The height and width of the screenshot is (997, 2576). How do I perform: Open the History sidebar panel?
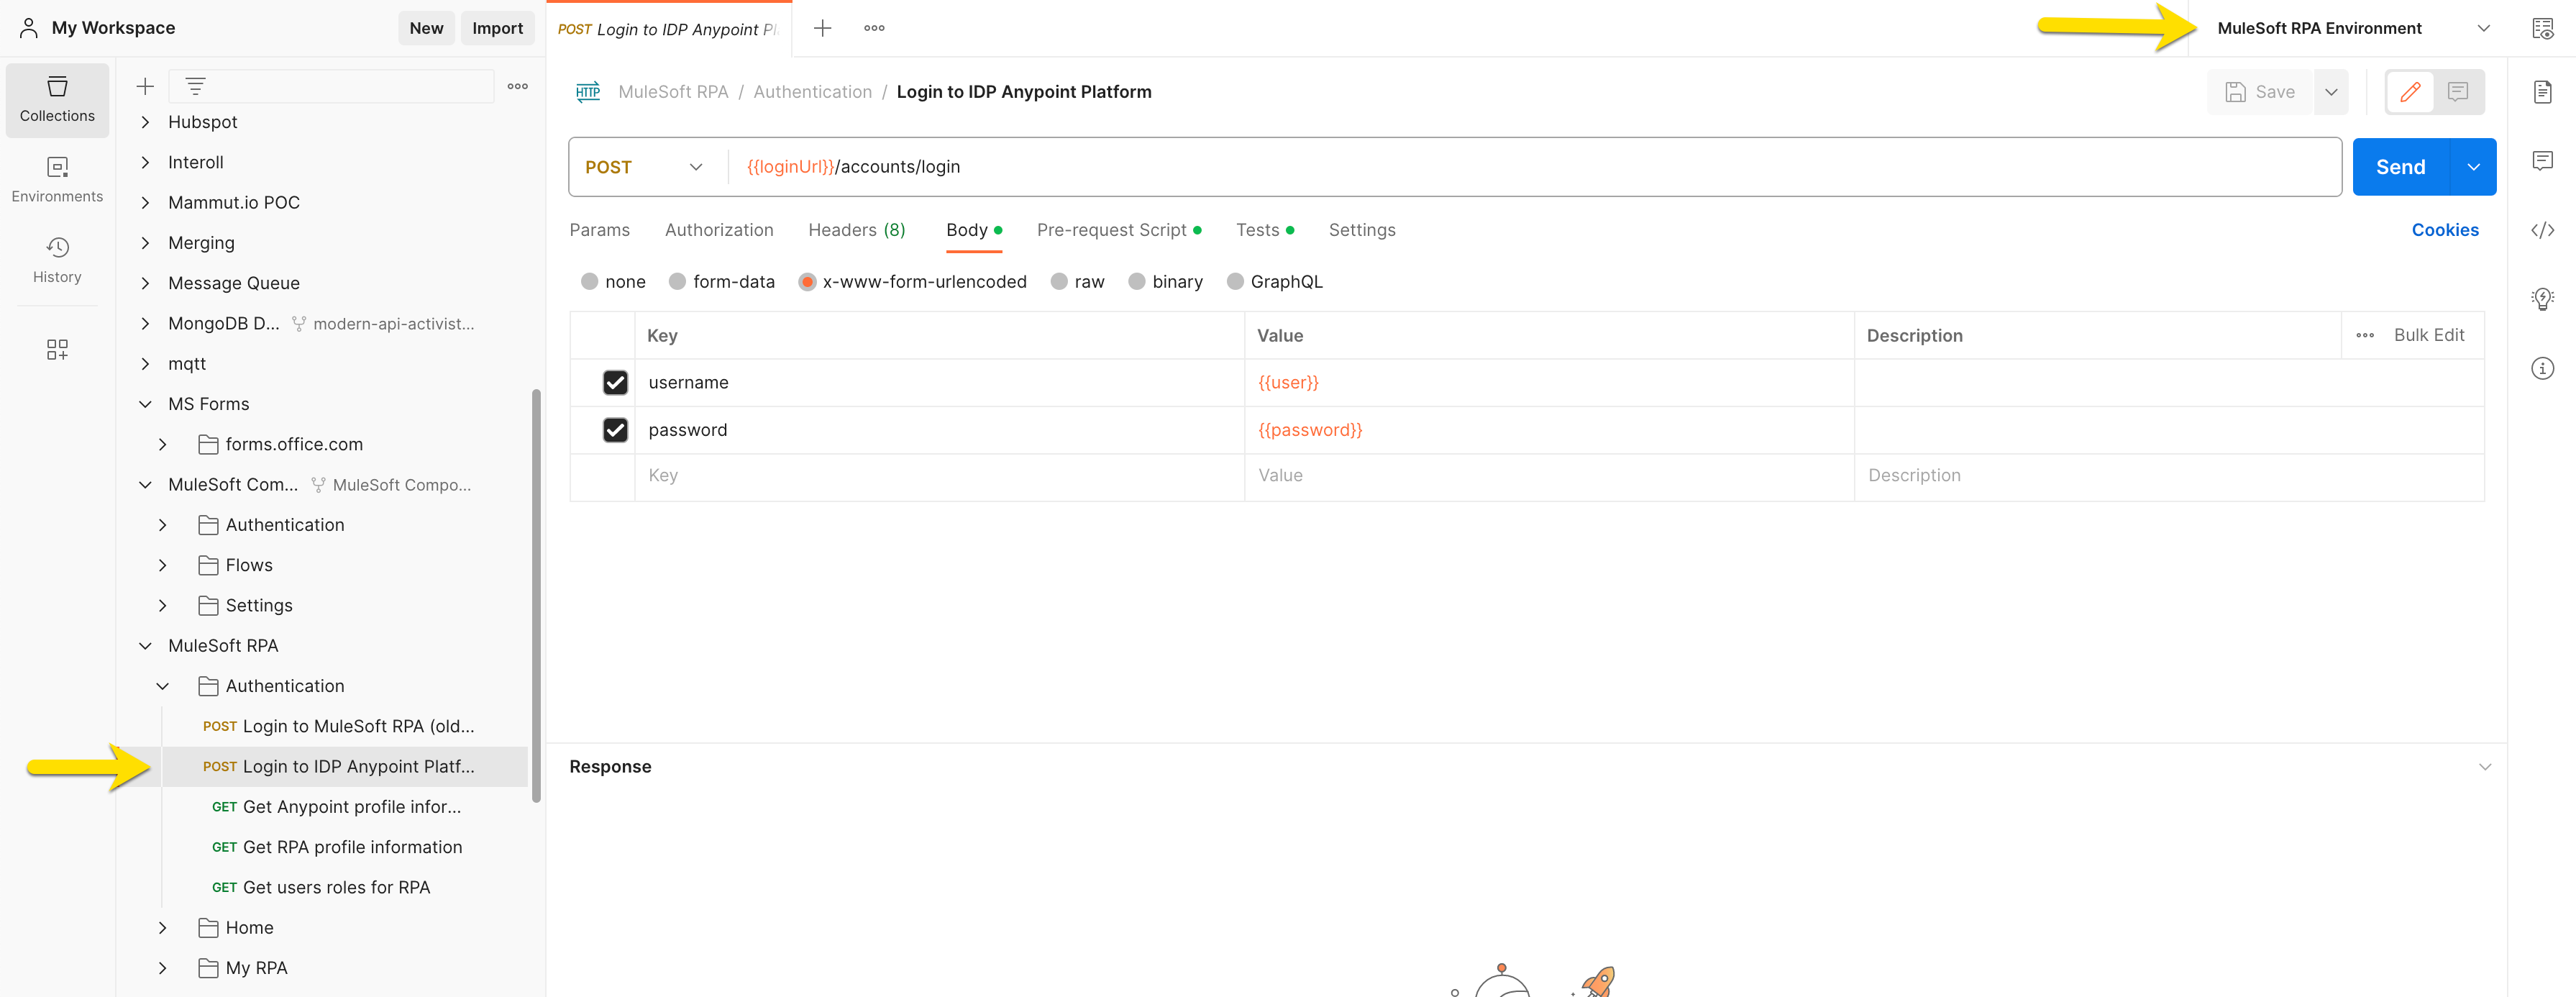point(57,260)
